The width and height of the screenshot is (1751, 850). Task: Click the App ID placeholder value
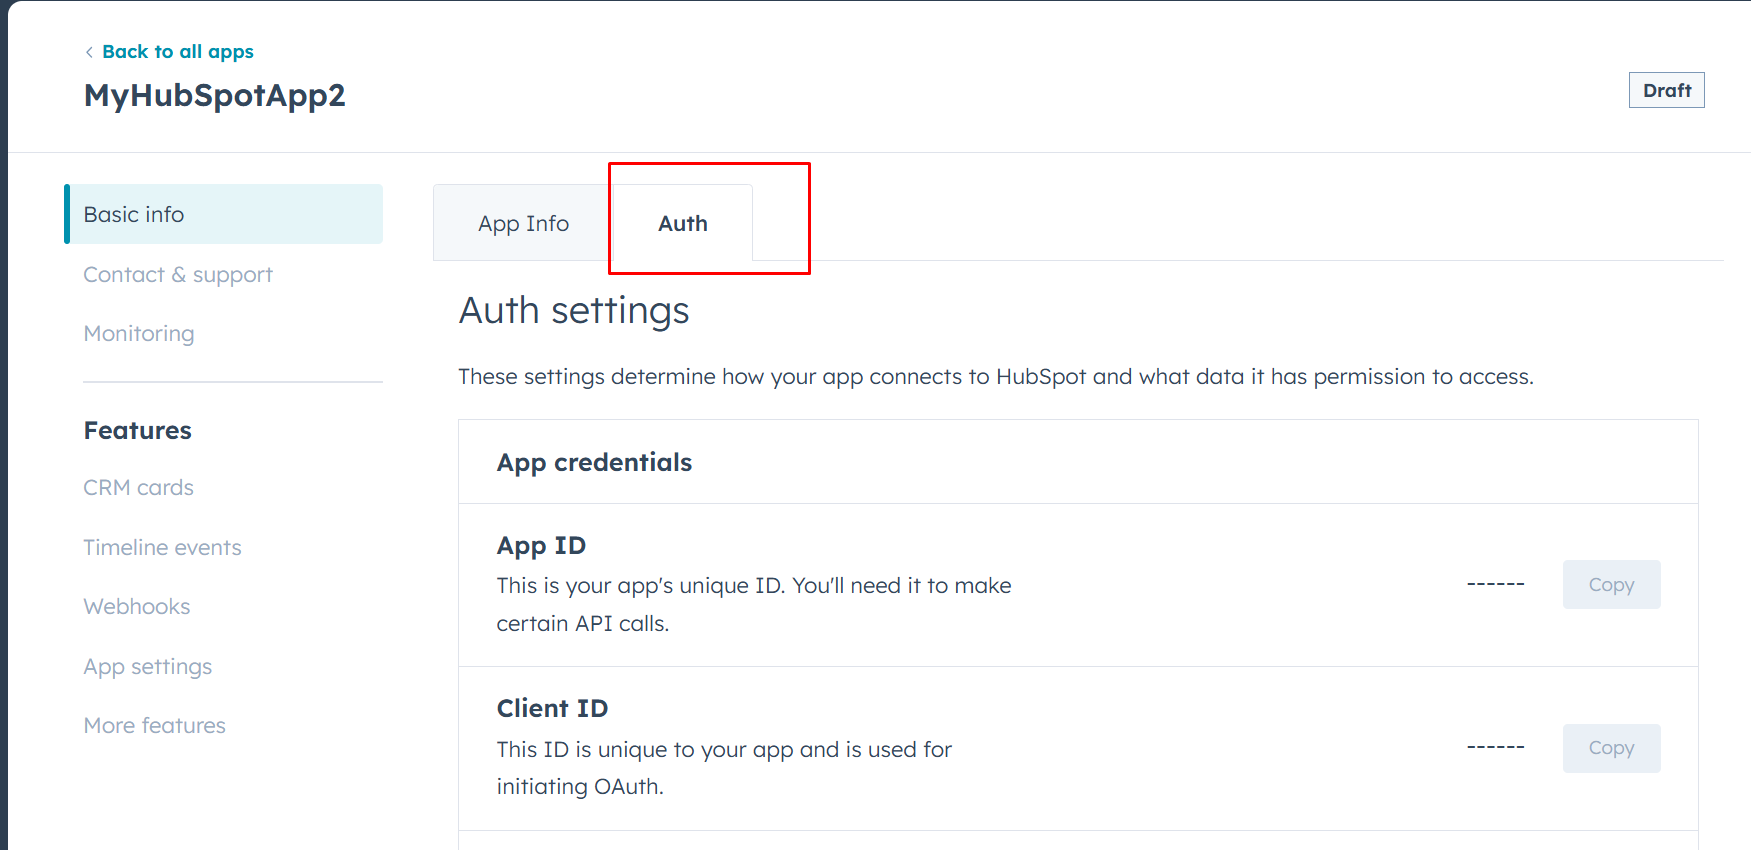click(x=1495, y=584)
